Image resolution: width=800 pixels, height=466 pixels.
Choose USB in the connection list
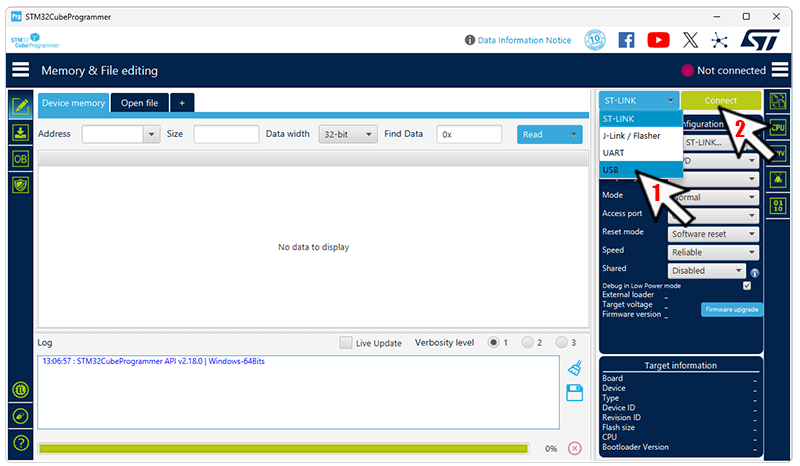641,169
